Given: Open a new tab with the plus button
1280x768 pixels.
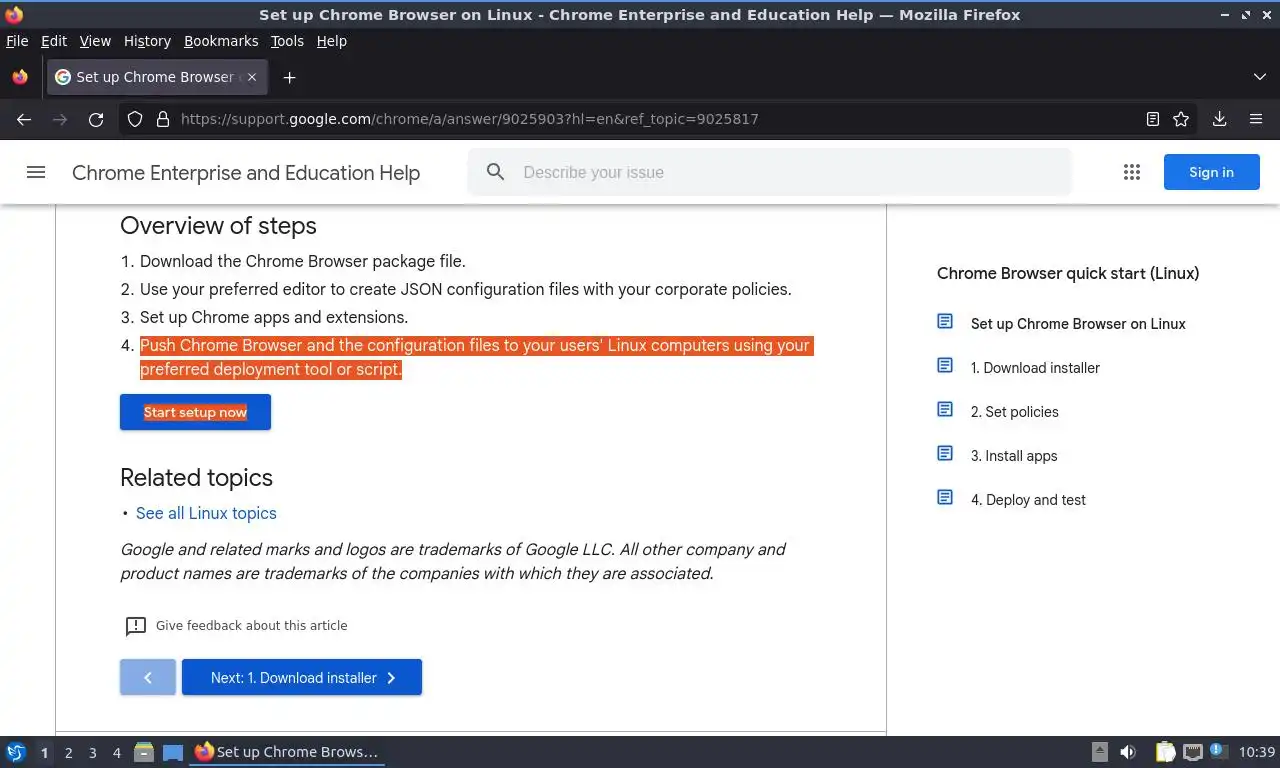Looking at the screenshot, I should click(289, 77).
